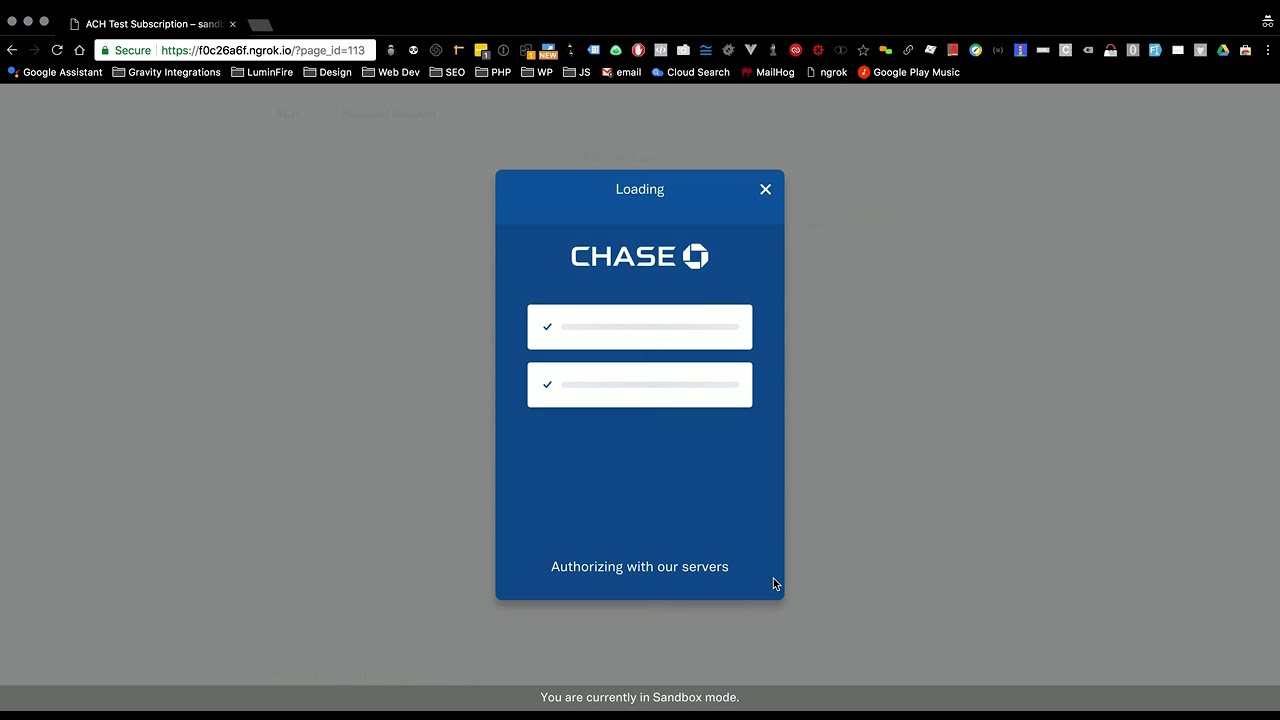
Task: Click the extension icon labeled NEW
Action: pyautogui.click(x=548, y=50)
